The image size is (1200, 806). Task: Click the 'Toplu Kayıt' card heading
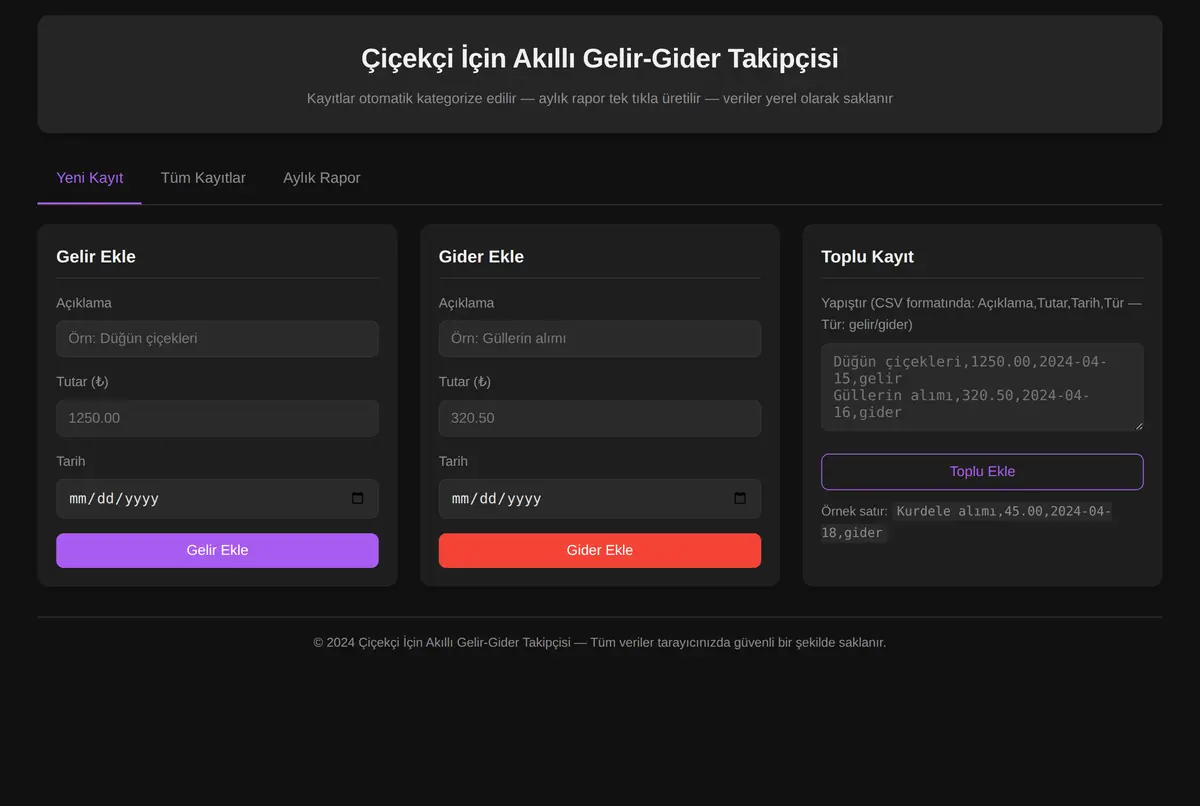pos(867,257)
